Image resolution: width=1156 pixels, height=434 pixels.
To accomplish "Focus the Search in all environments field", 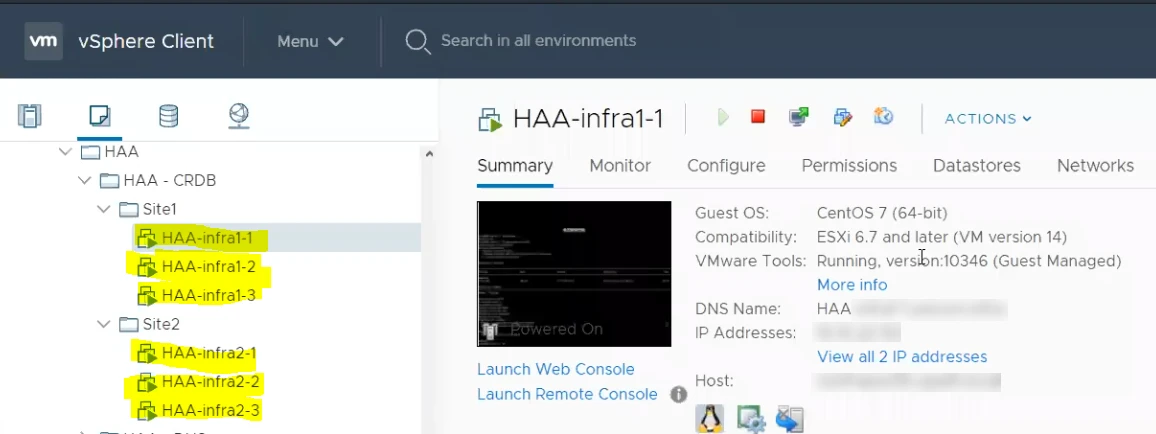I will [538, 41].
